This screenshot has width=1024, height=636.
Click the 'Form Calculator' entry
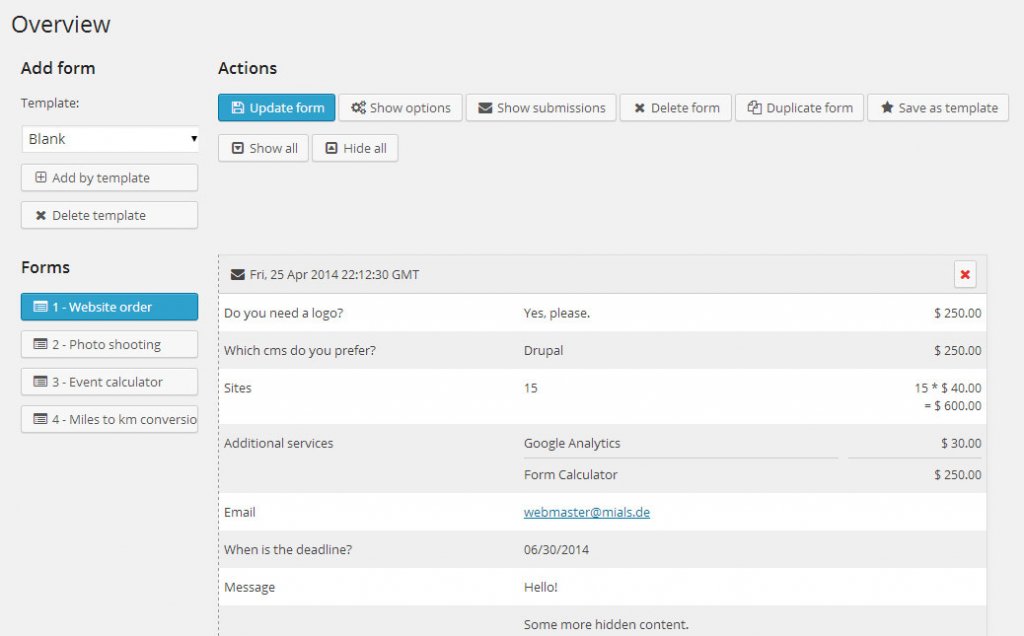(570, 475)
